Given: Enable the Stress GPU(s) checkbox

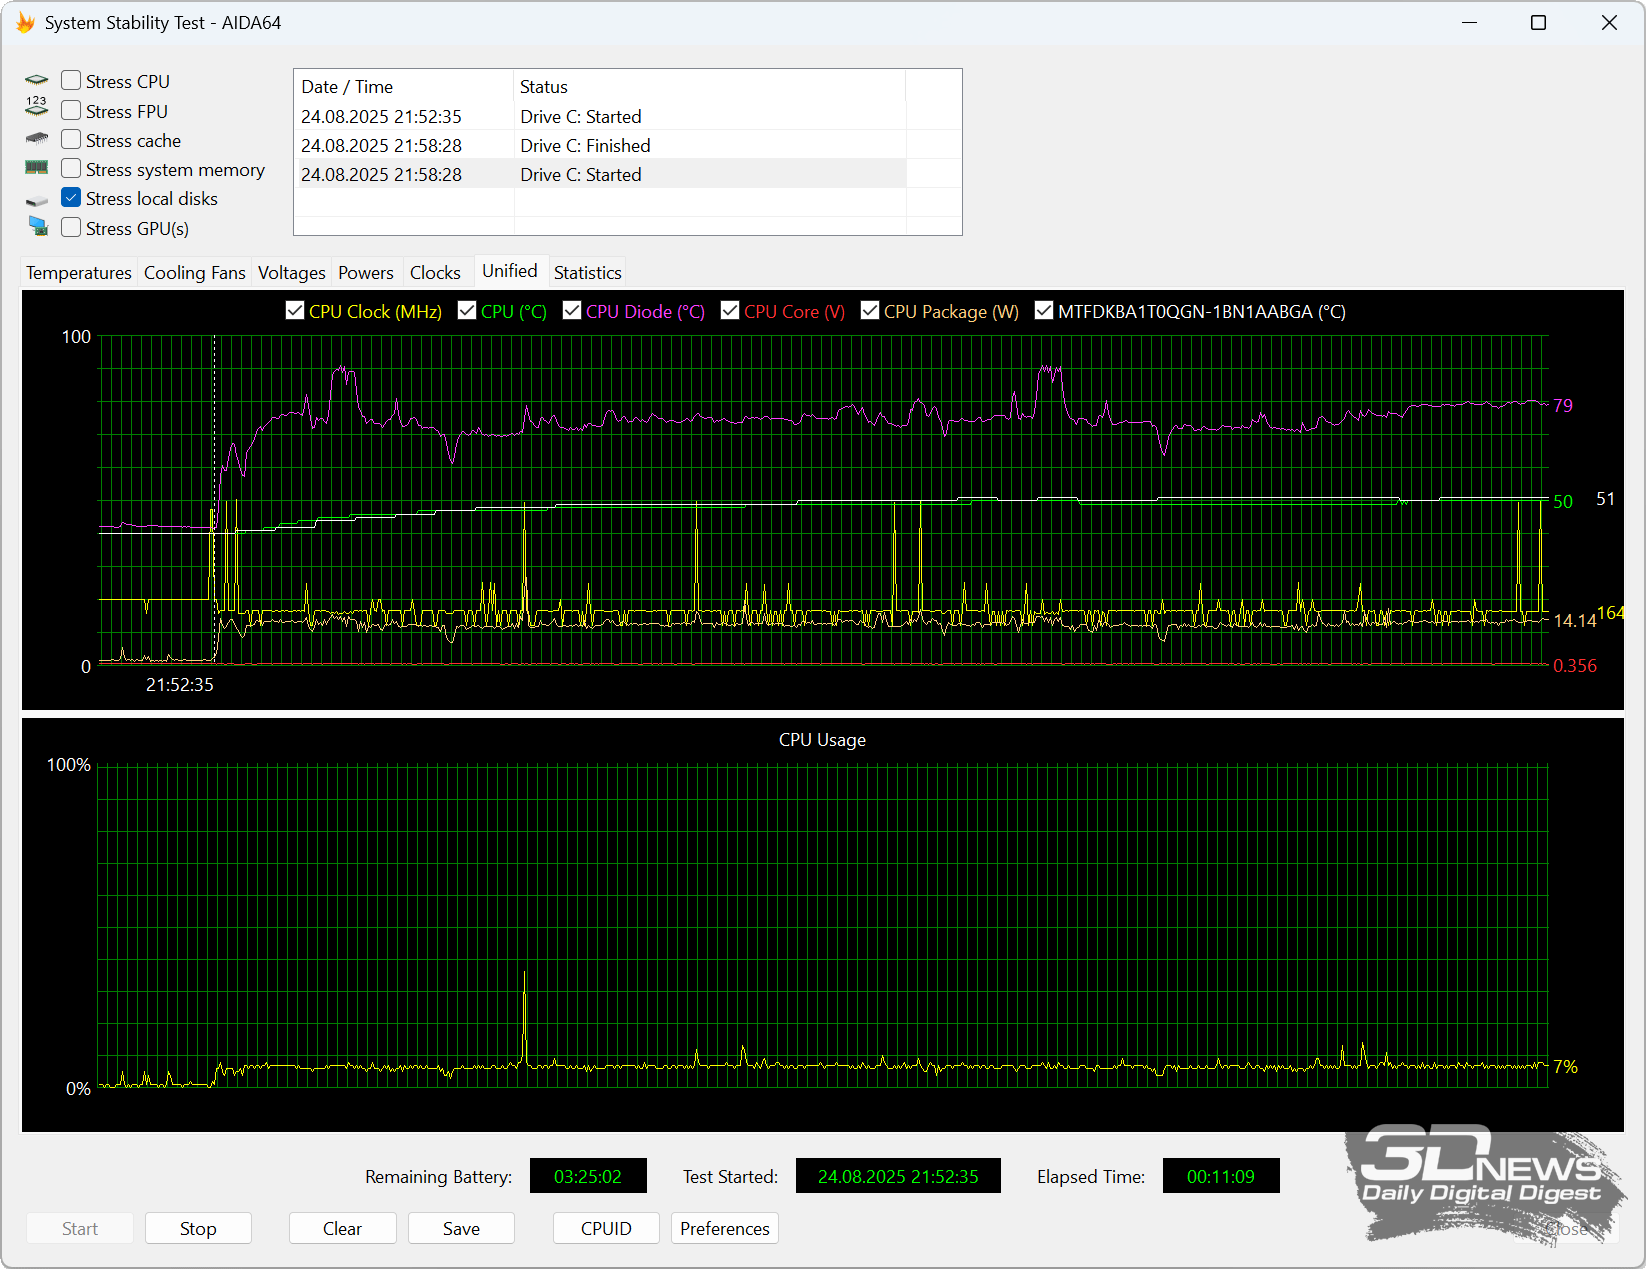Looking at the screenshot, I should (71, 227).
